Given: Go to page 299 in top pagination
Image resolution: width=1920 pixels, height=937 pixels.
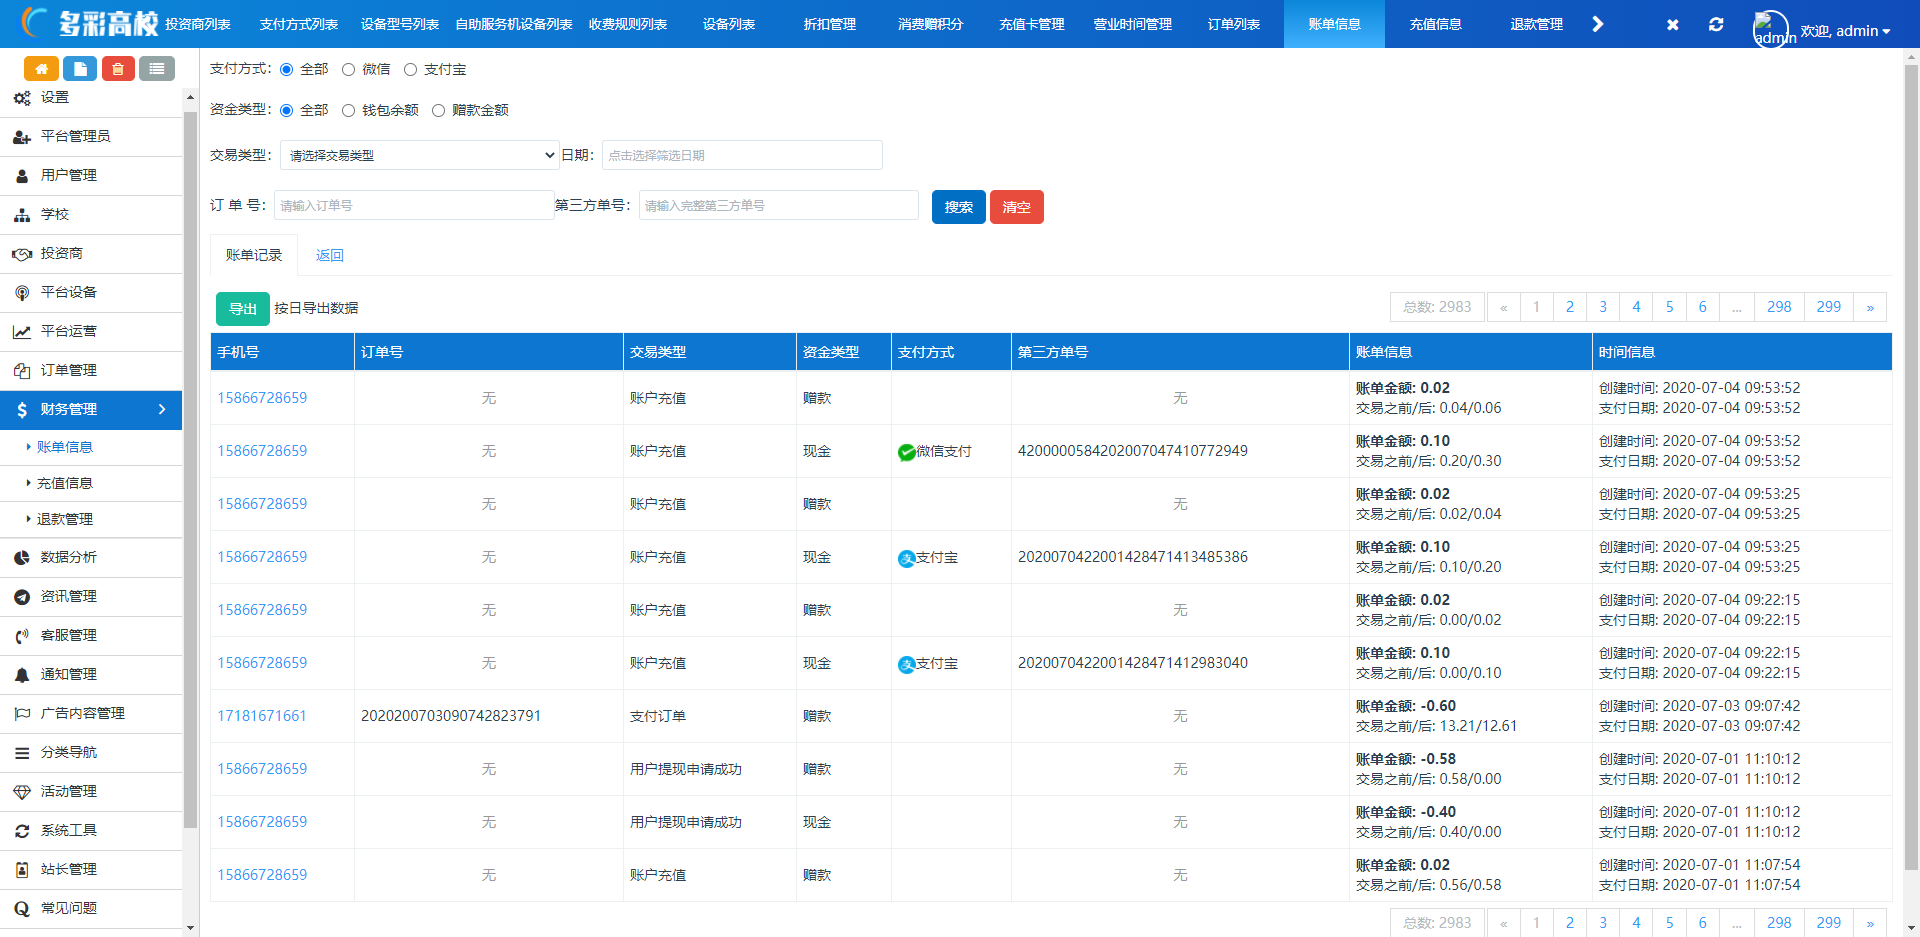Looking at the screenshot, I should (1829, 307).
